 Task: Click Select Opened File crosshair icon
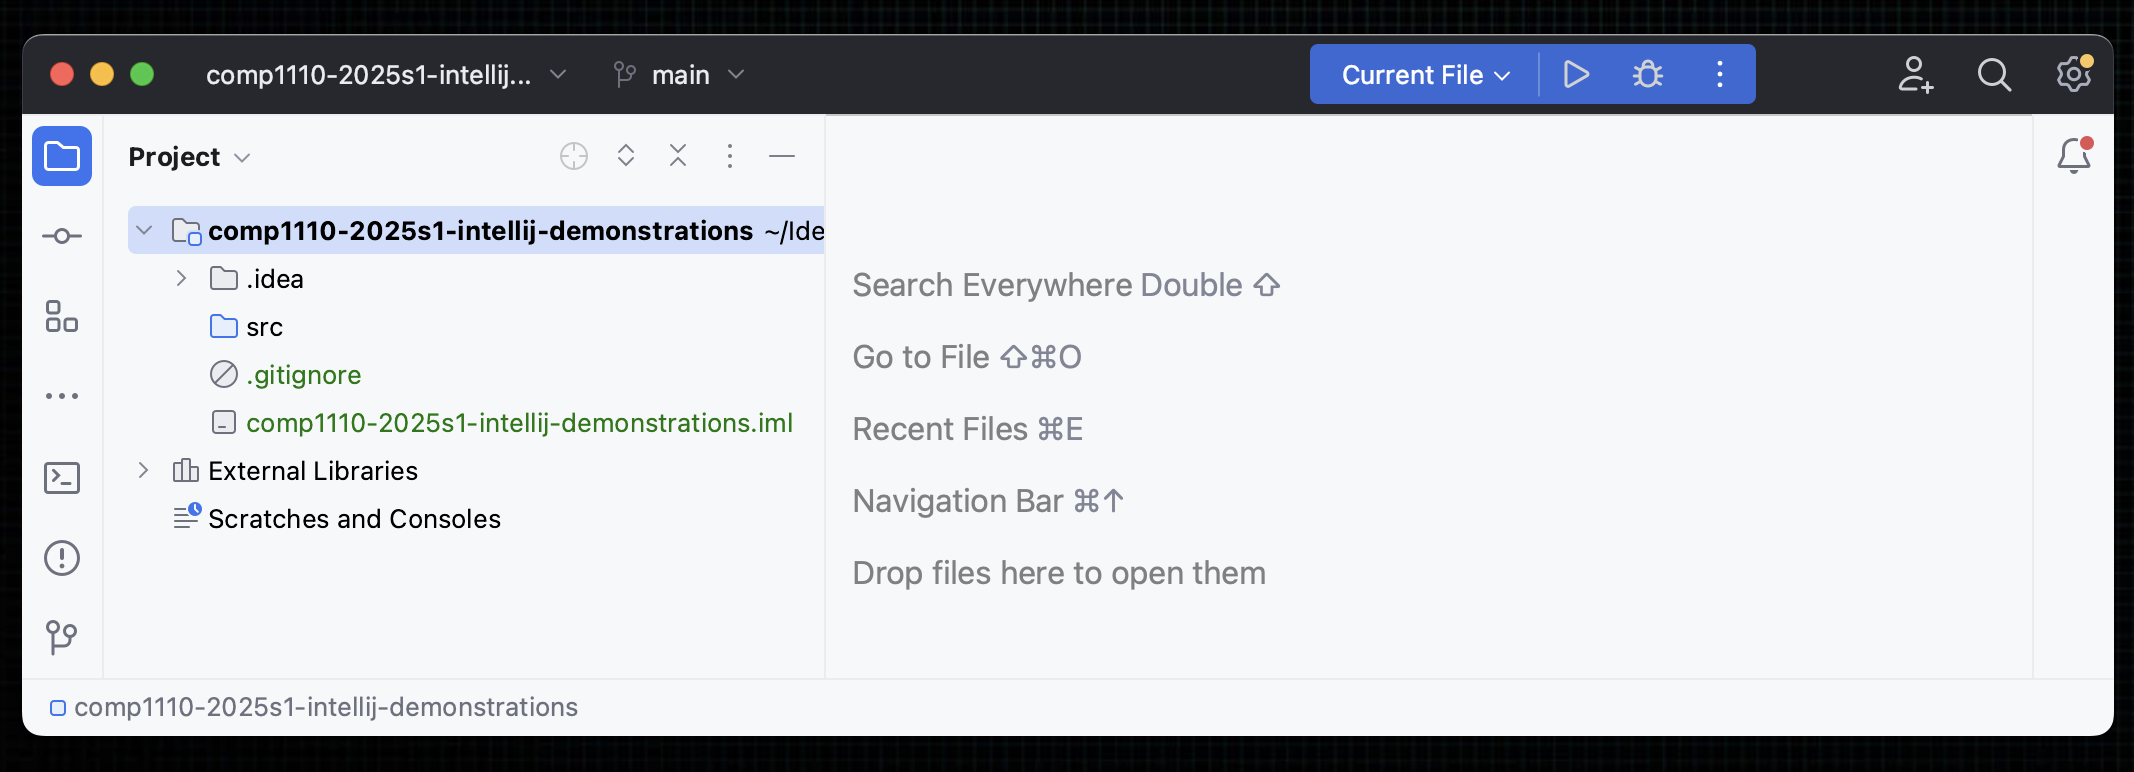click(x=574, y=156)
